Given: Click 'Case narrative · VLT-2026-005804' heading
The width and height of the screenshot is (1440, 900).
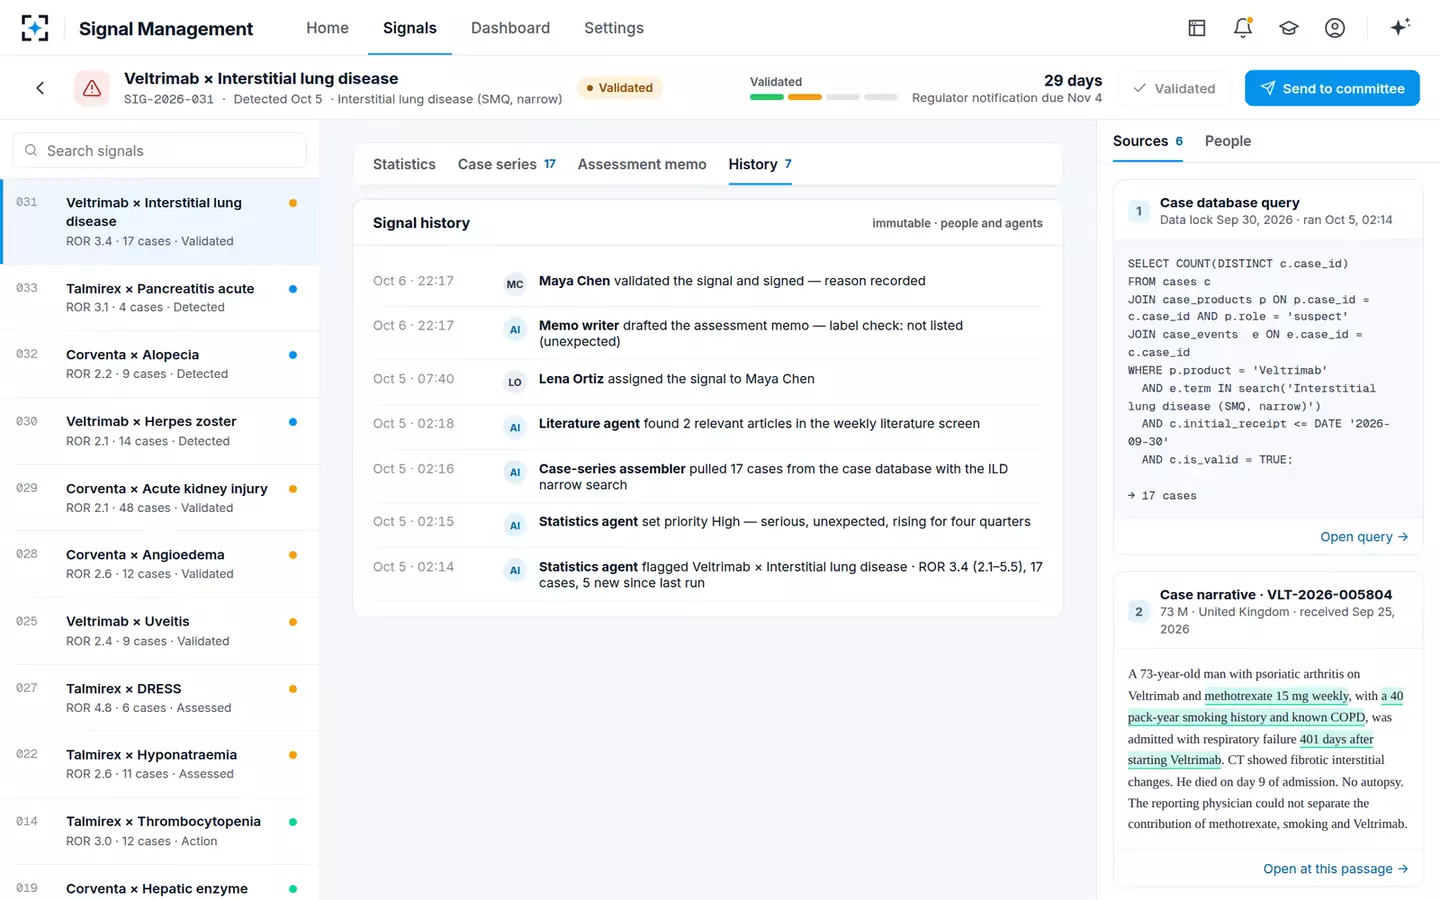Looking at the screenshot, I should (x=1276, y=594).
